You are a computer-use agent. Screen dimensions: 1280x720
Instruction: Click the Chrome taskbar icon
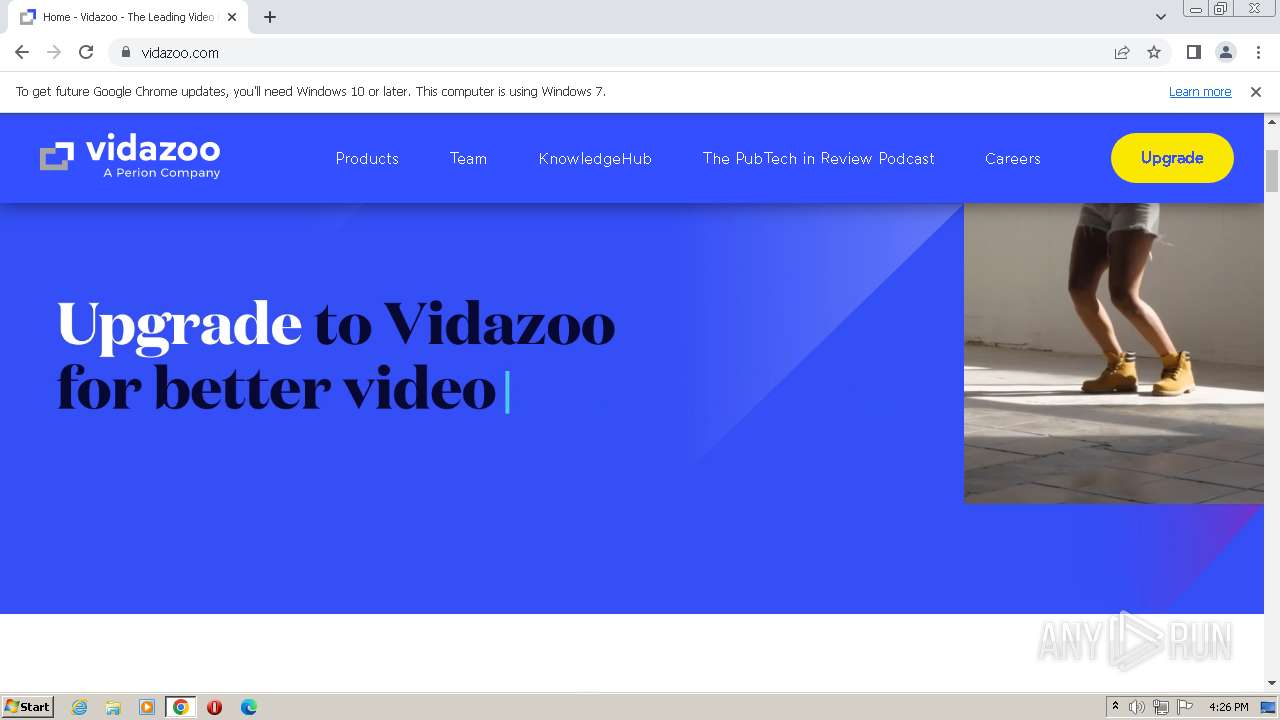(181, 707)
